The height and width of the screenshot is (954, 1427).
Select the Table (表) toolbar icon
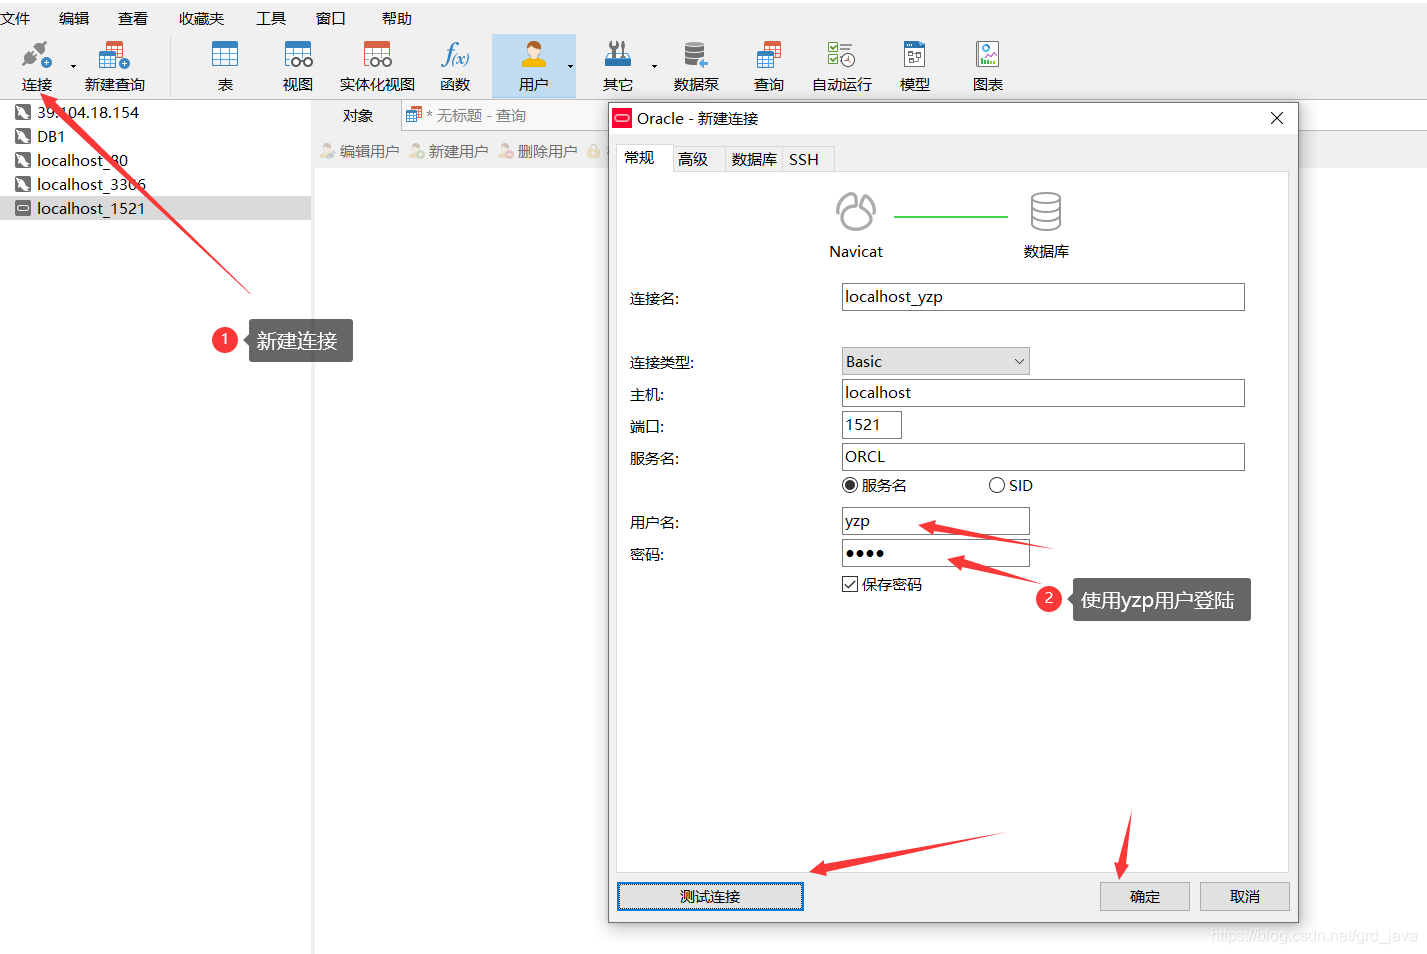[225, 66]
